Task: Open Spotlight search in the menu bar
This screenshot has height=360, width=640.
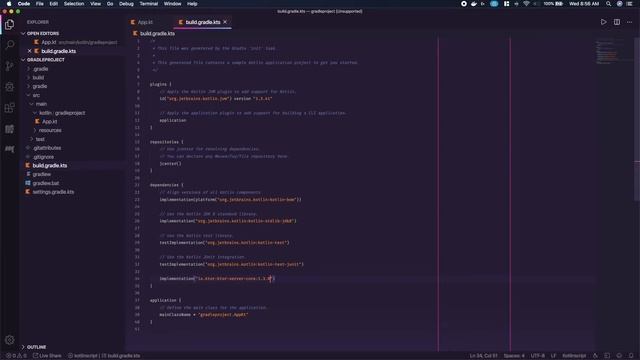Action: (x=608, y=4)
